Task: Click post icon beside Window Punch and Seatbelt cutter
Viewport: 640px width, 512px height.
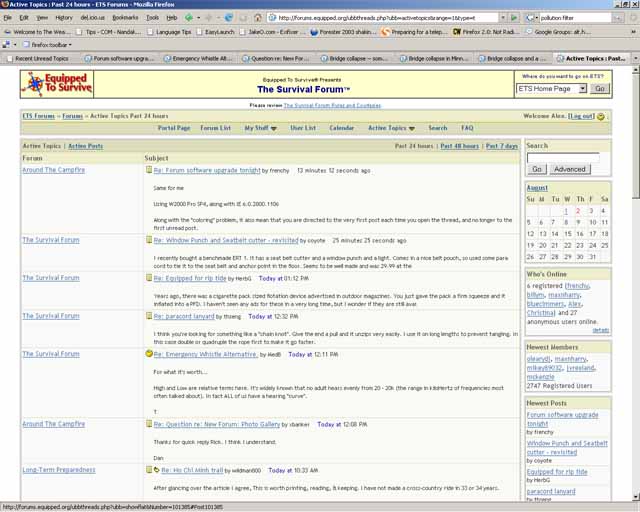Action: pos(149,240)
